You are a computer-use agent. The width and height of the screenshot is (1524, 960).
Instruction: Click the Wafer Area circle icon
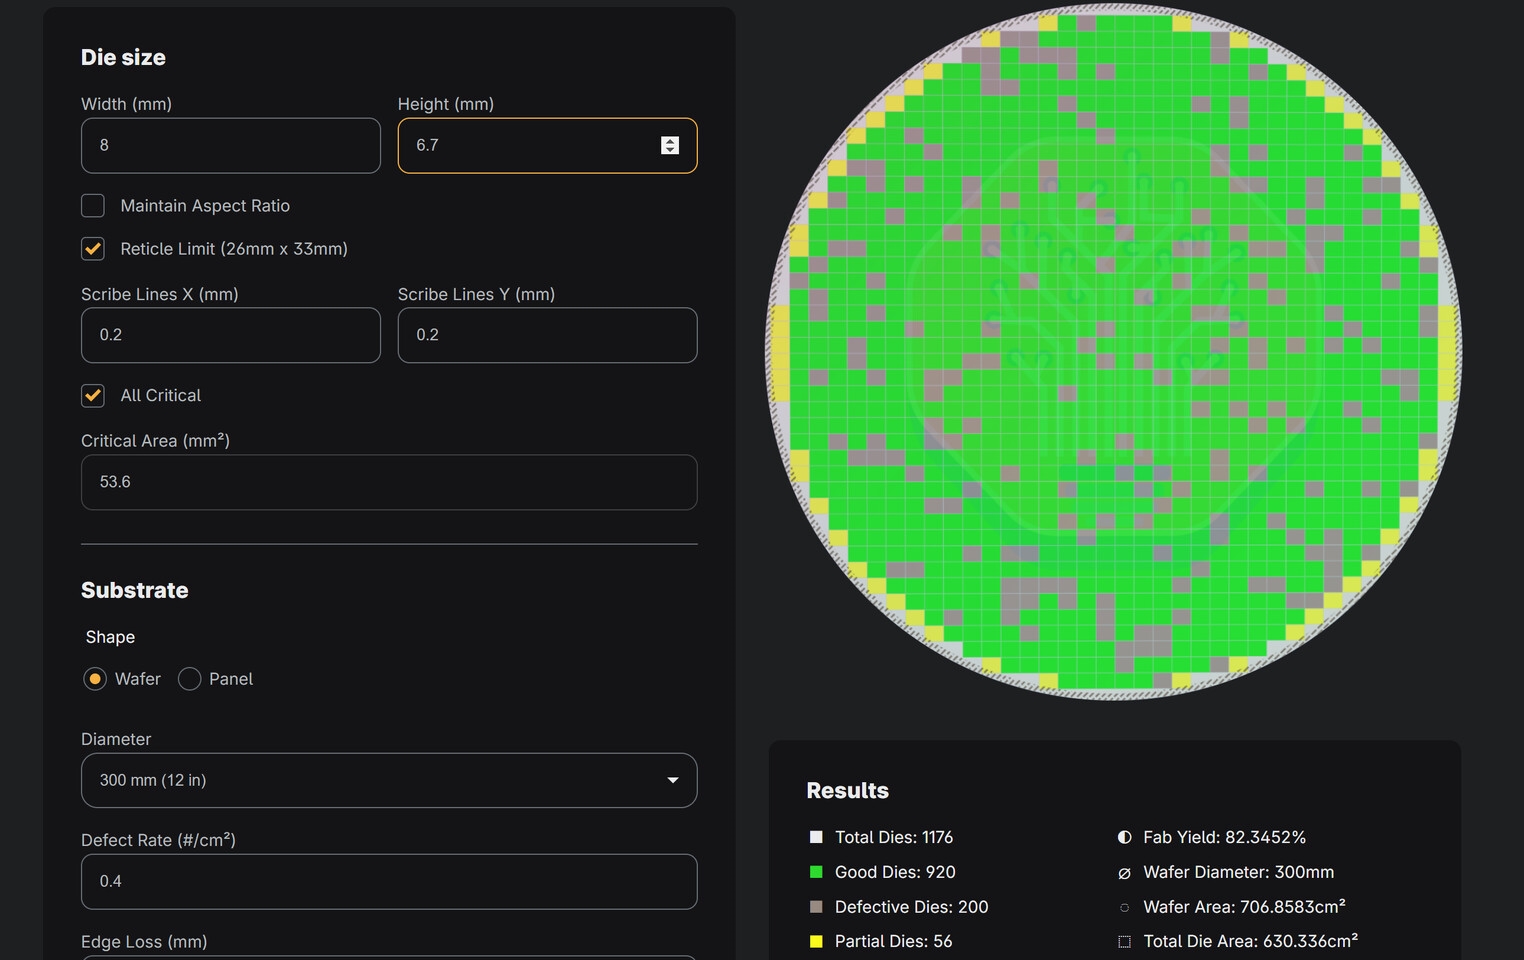(x=1124, y=908)
